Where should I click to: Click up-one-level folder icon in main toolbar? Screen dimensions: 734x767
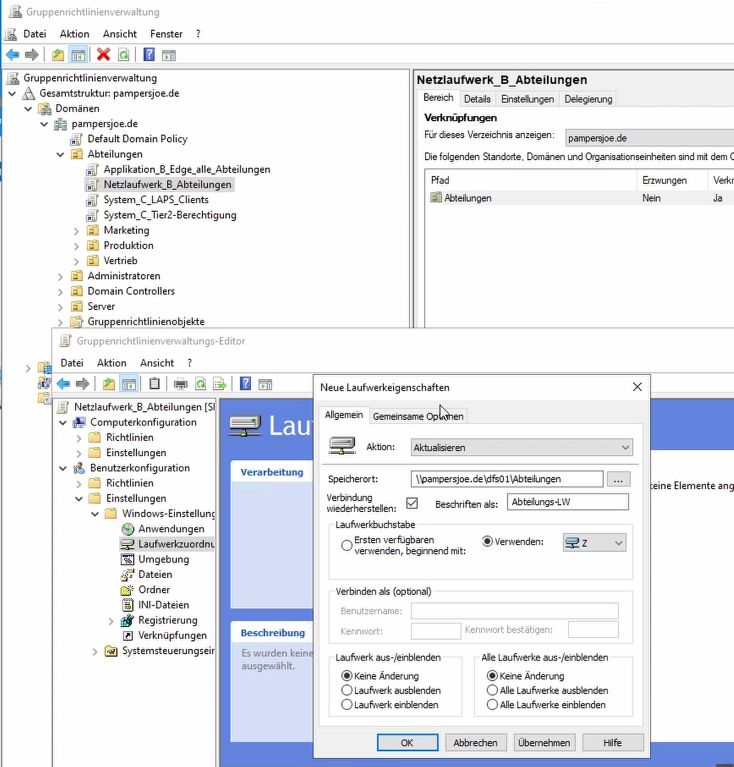click(58, 55)
